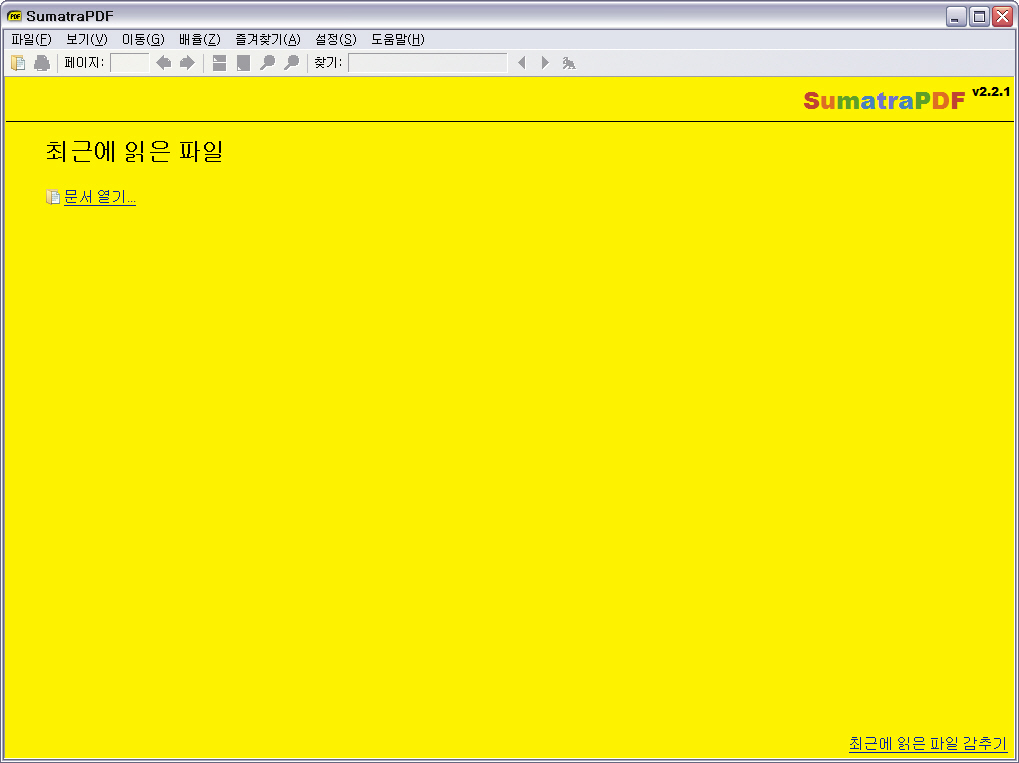Open the 이동(G) menu
This screenshot has width=1019, height=763.
(143, 40)
